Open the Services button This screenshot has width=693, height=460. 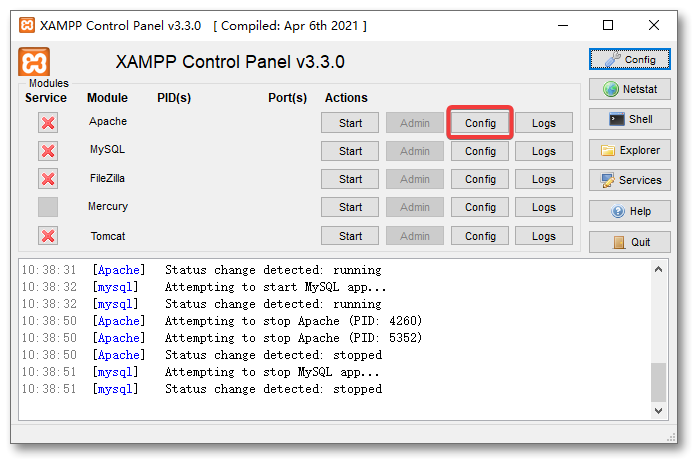click(629, 180)
